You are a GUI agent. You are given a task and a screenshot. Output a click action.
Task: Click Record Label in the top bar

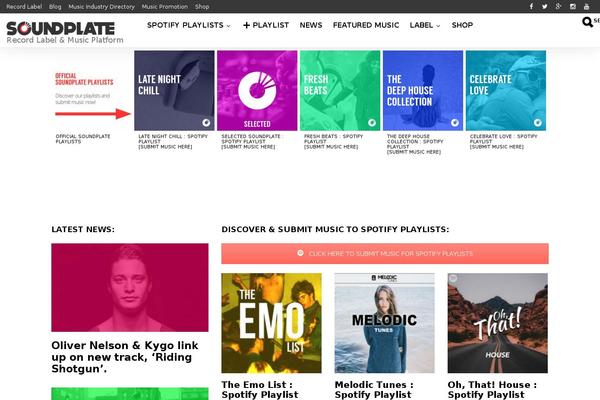coord(24,7)
